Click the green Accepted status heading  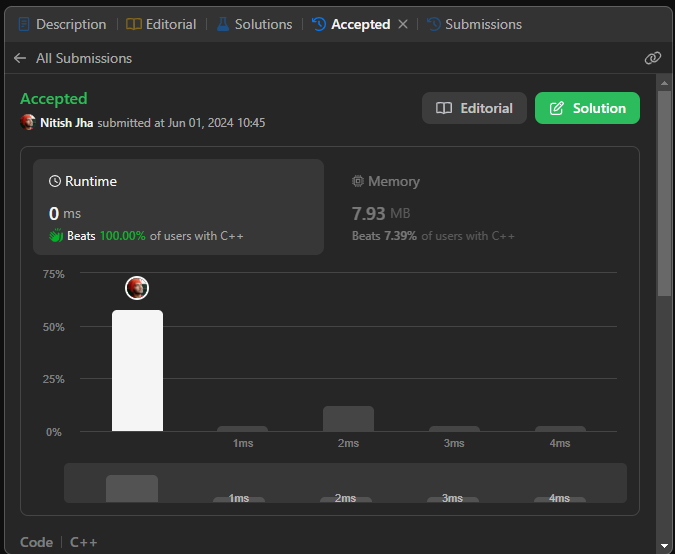coord(54,99)
